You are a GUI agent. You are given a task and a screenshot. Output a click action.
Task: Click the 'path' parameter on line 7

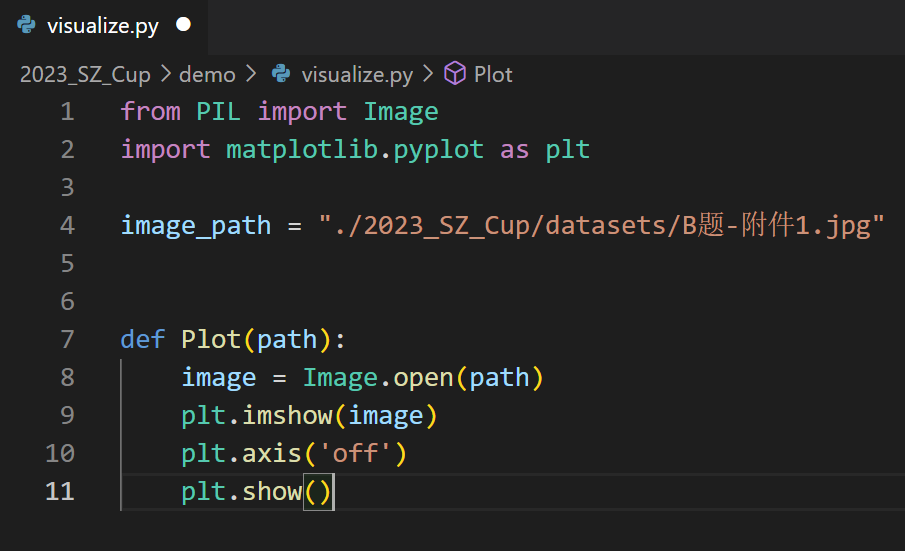tap(287, 339)
